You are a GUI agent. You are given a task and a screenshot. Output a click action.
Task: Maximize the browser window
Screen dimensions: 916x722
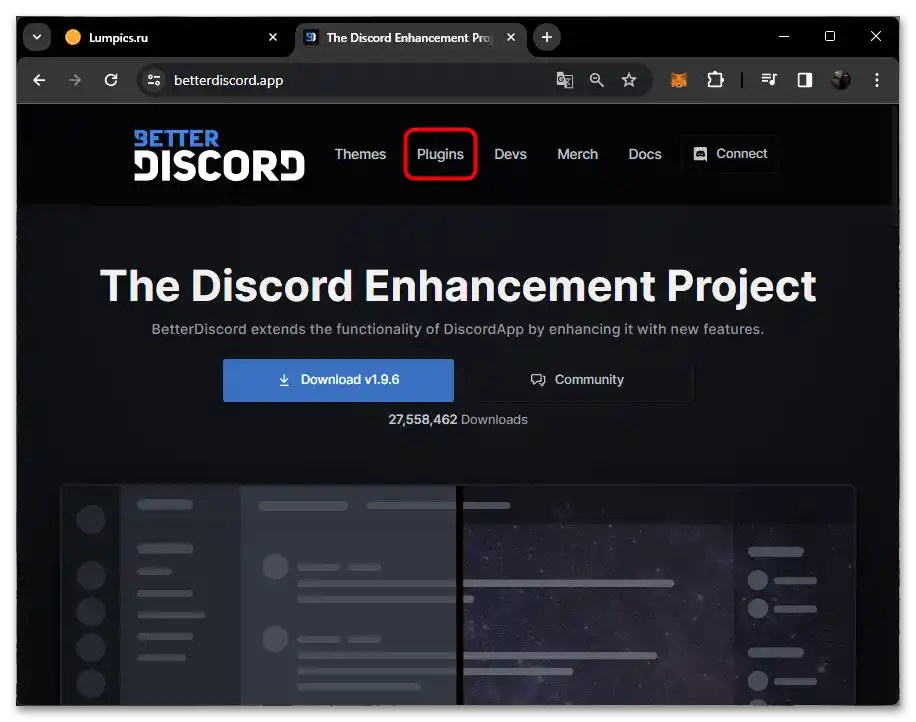[x=830, y=36]
